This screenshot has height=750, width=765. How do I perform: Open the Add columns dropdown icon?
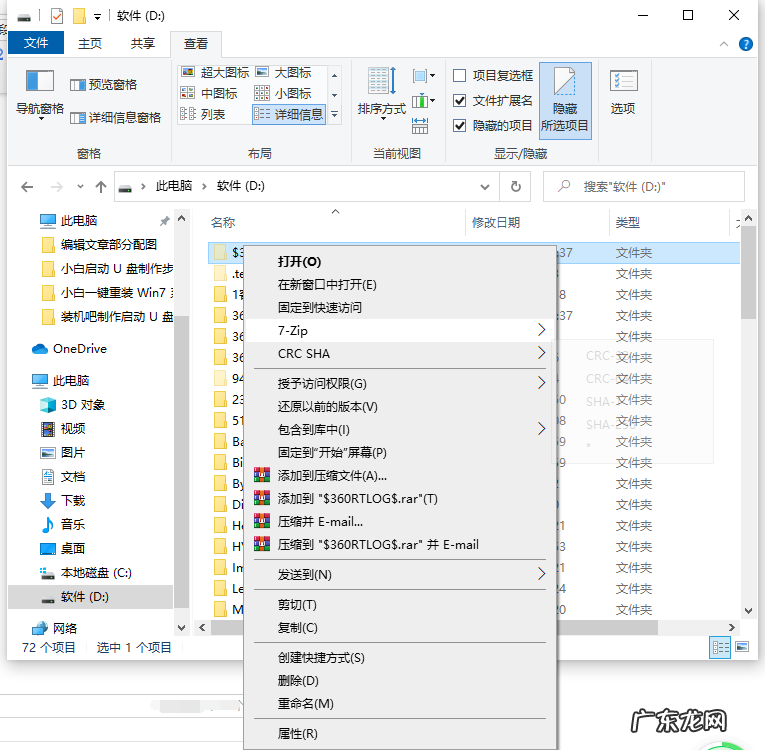coord(423,101)
